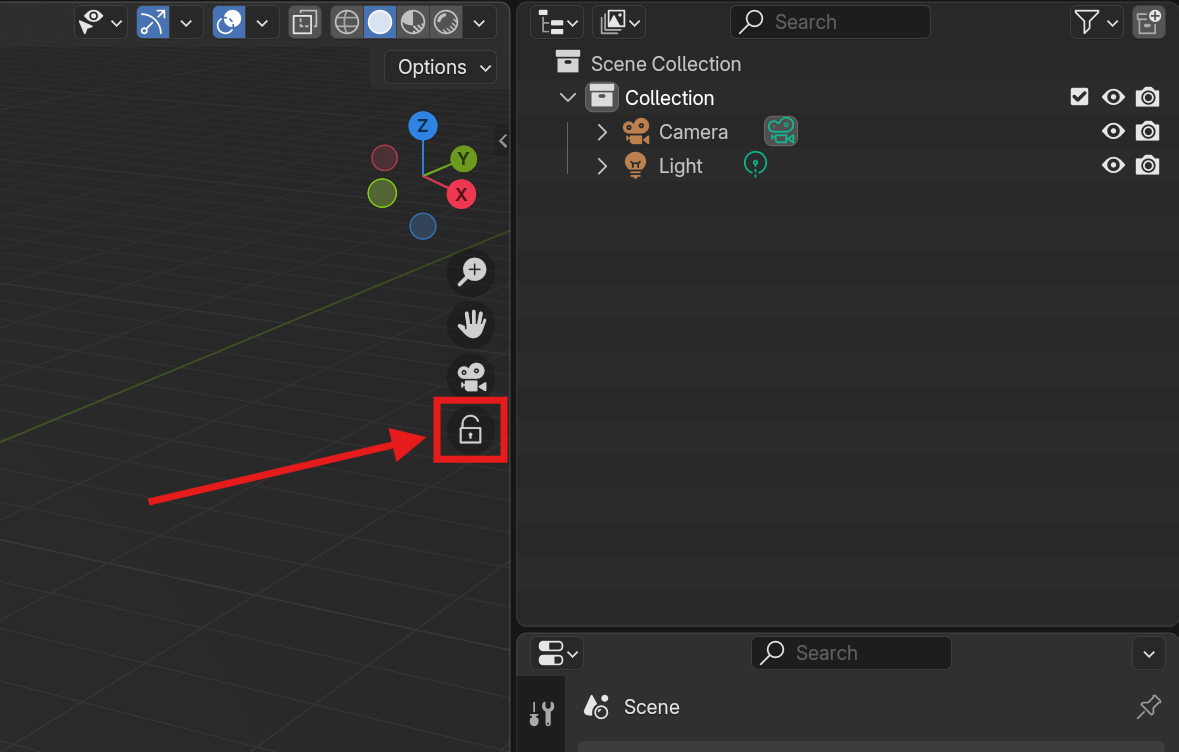Hide Camera in viewport via eye icon

pyautogui.click(x=1113, y=131)
